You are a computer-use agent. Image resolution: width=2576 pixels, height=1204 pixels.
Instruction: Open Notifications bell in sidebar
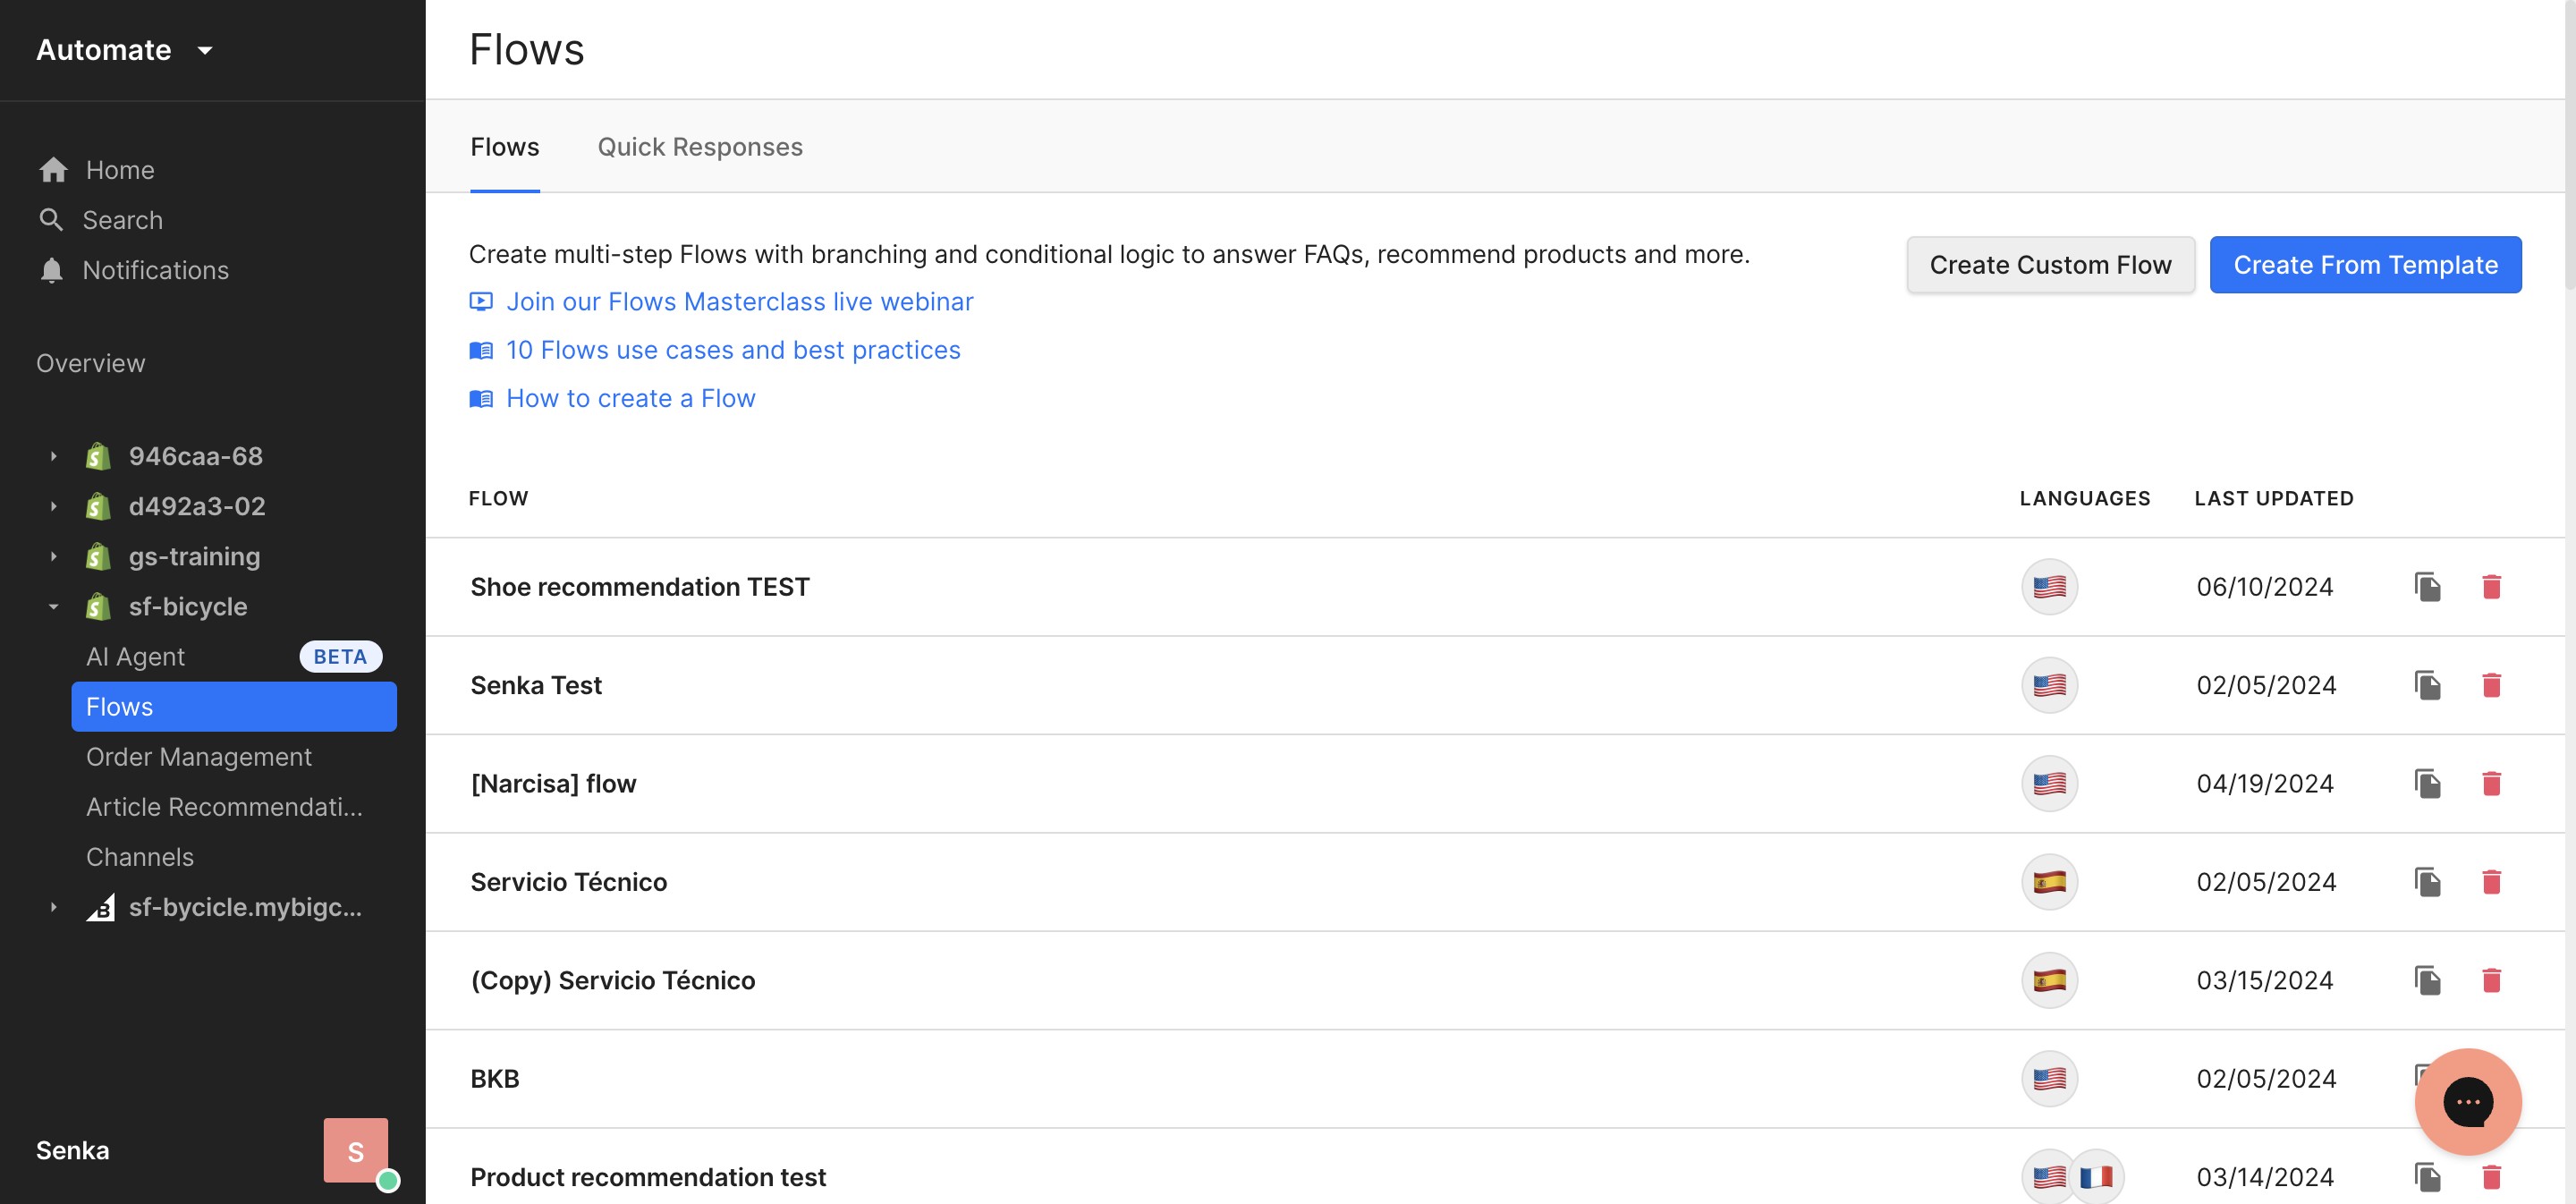click(x=51, y=270)
